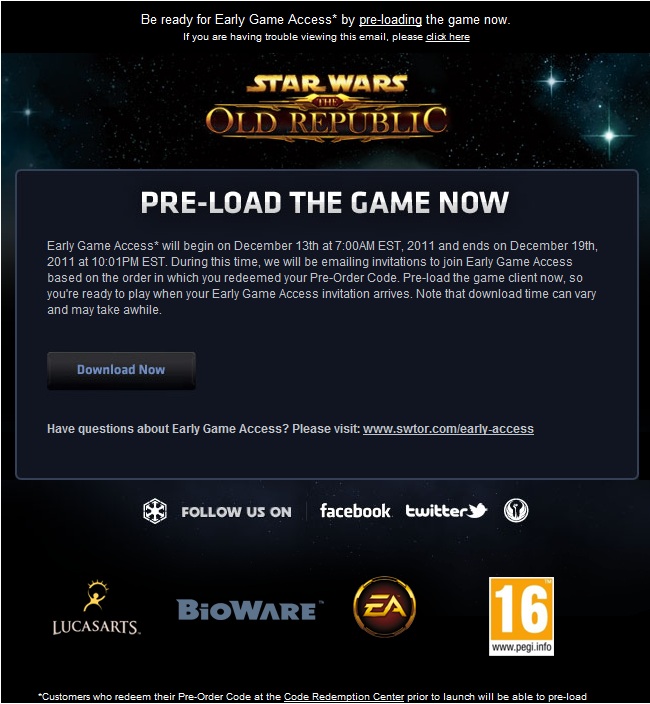
Task: Open www.swtor.com/early-access link
Action: pyautogui.click(x=448, y=429)
